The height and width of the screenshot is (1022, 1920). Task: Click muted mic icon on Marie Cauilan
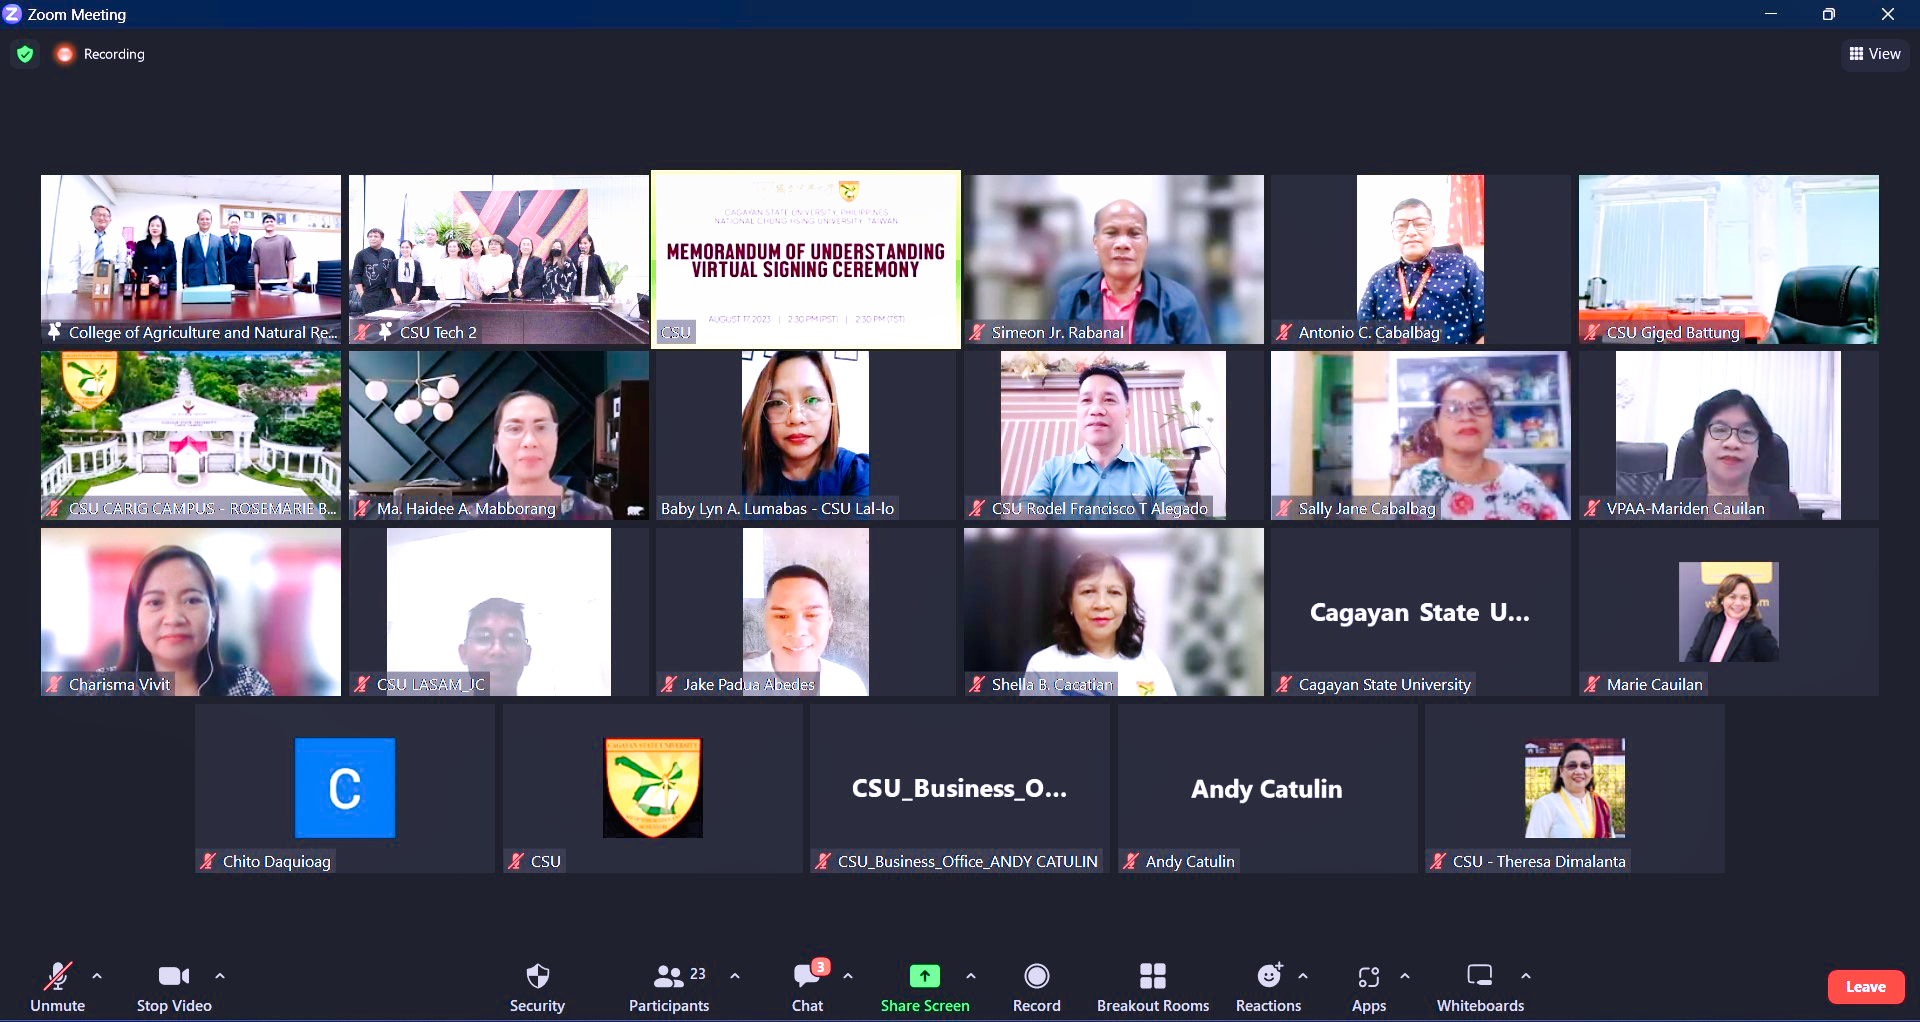[1592, 684]
